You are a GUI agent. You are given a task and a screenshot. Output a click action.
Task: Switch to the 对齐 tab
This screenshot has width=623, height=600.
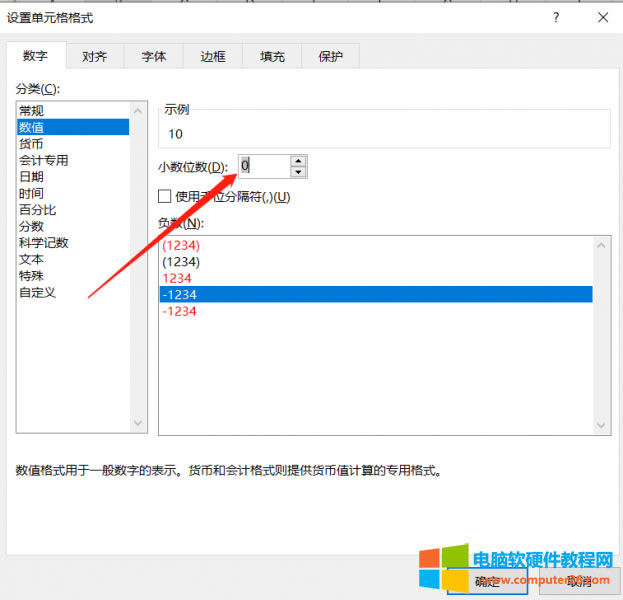point(95,57)
